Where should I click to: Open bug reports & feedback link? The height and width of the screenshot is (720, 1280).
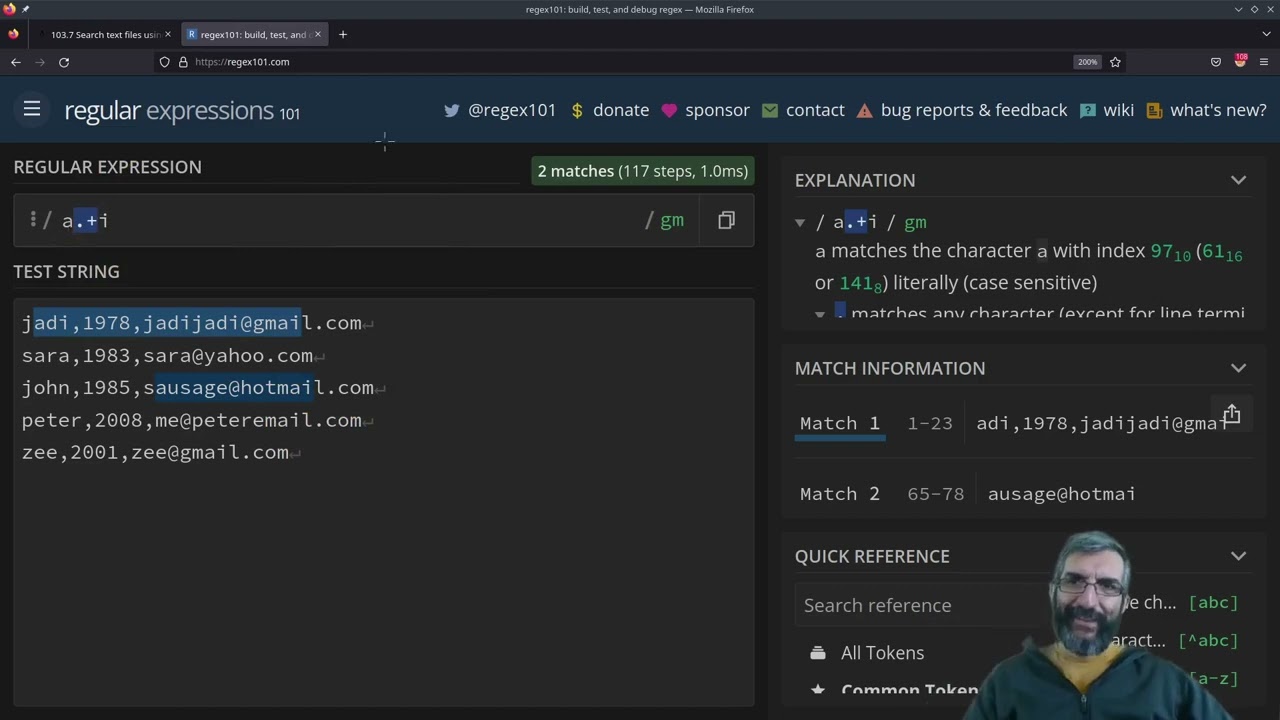click(974, 110)
